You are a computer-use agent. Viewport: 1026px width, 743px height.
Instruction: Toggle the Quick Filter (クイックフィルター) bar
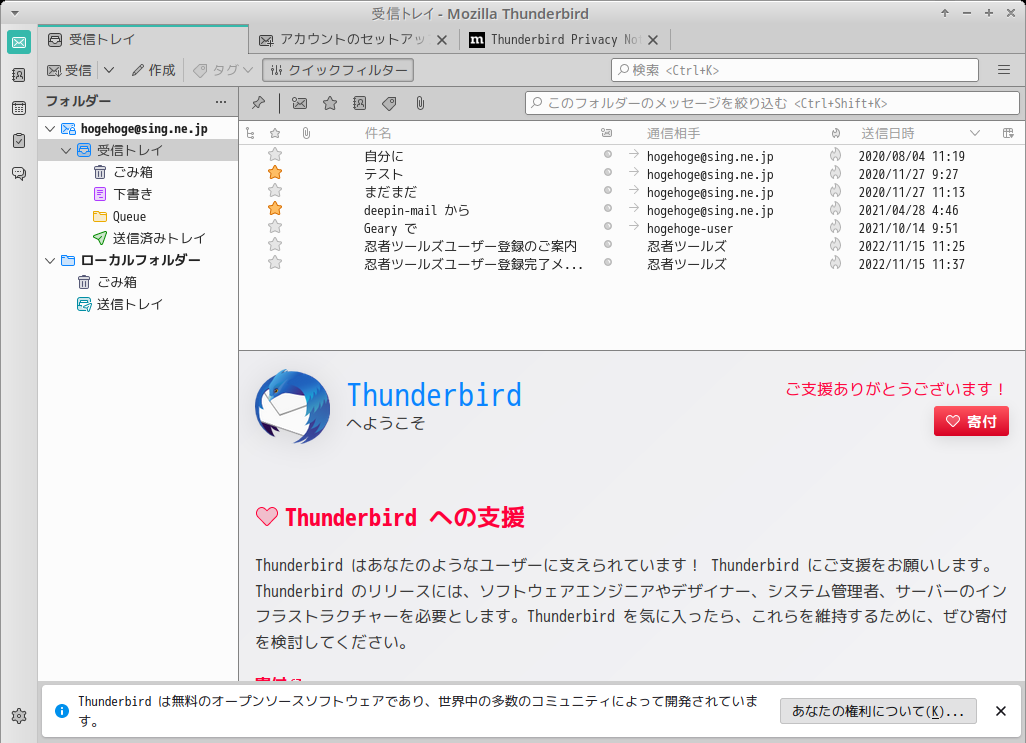coord(338,70)
